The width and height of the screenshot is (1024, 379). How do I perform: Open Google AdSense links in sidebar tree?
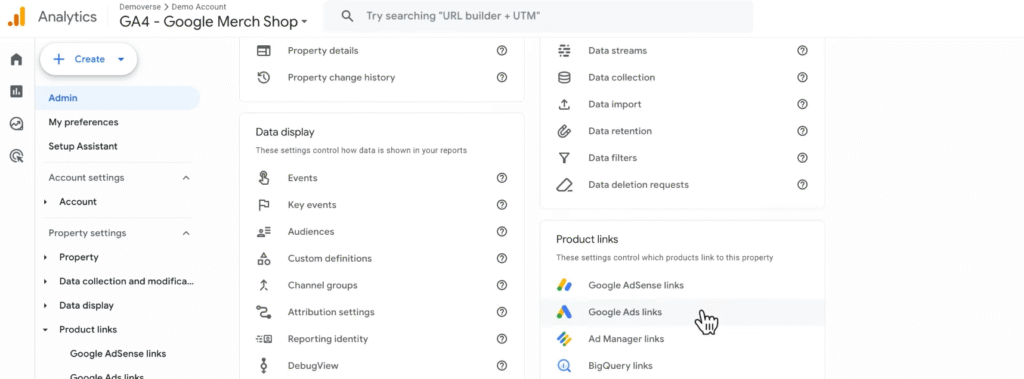(x=118, y=354)
